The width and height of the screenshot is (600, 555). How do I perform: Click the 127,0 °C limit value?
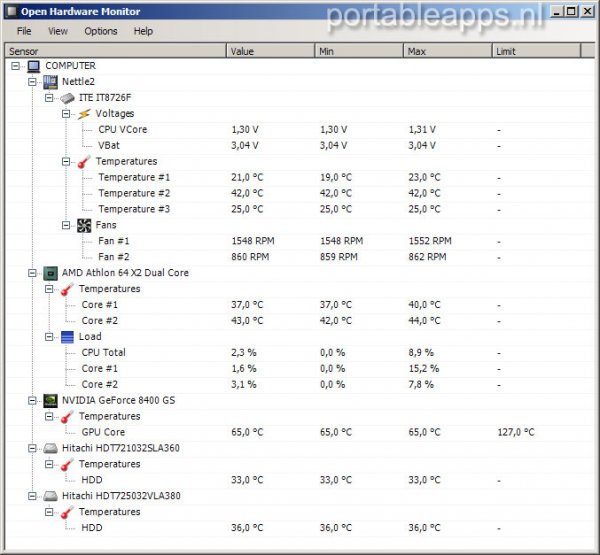tap(516, 433)
